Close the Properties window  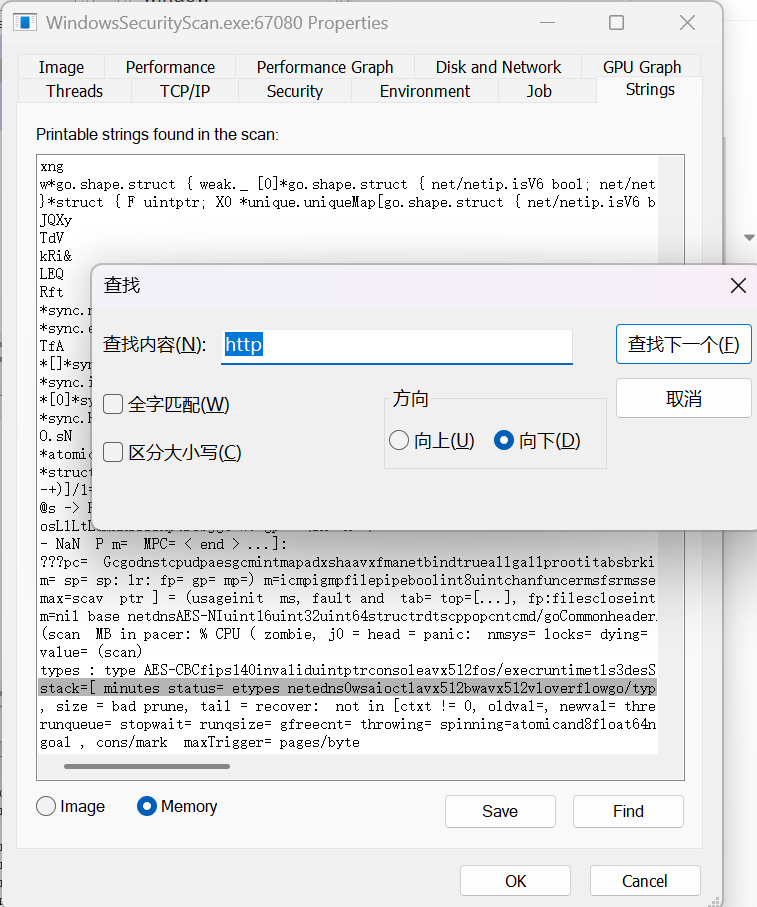coord(687,23)
